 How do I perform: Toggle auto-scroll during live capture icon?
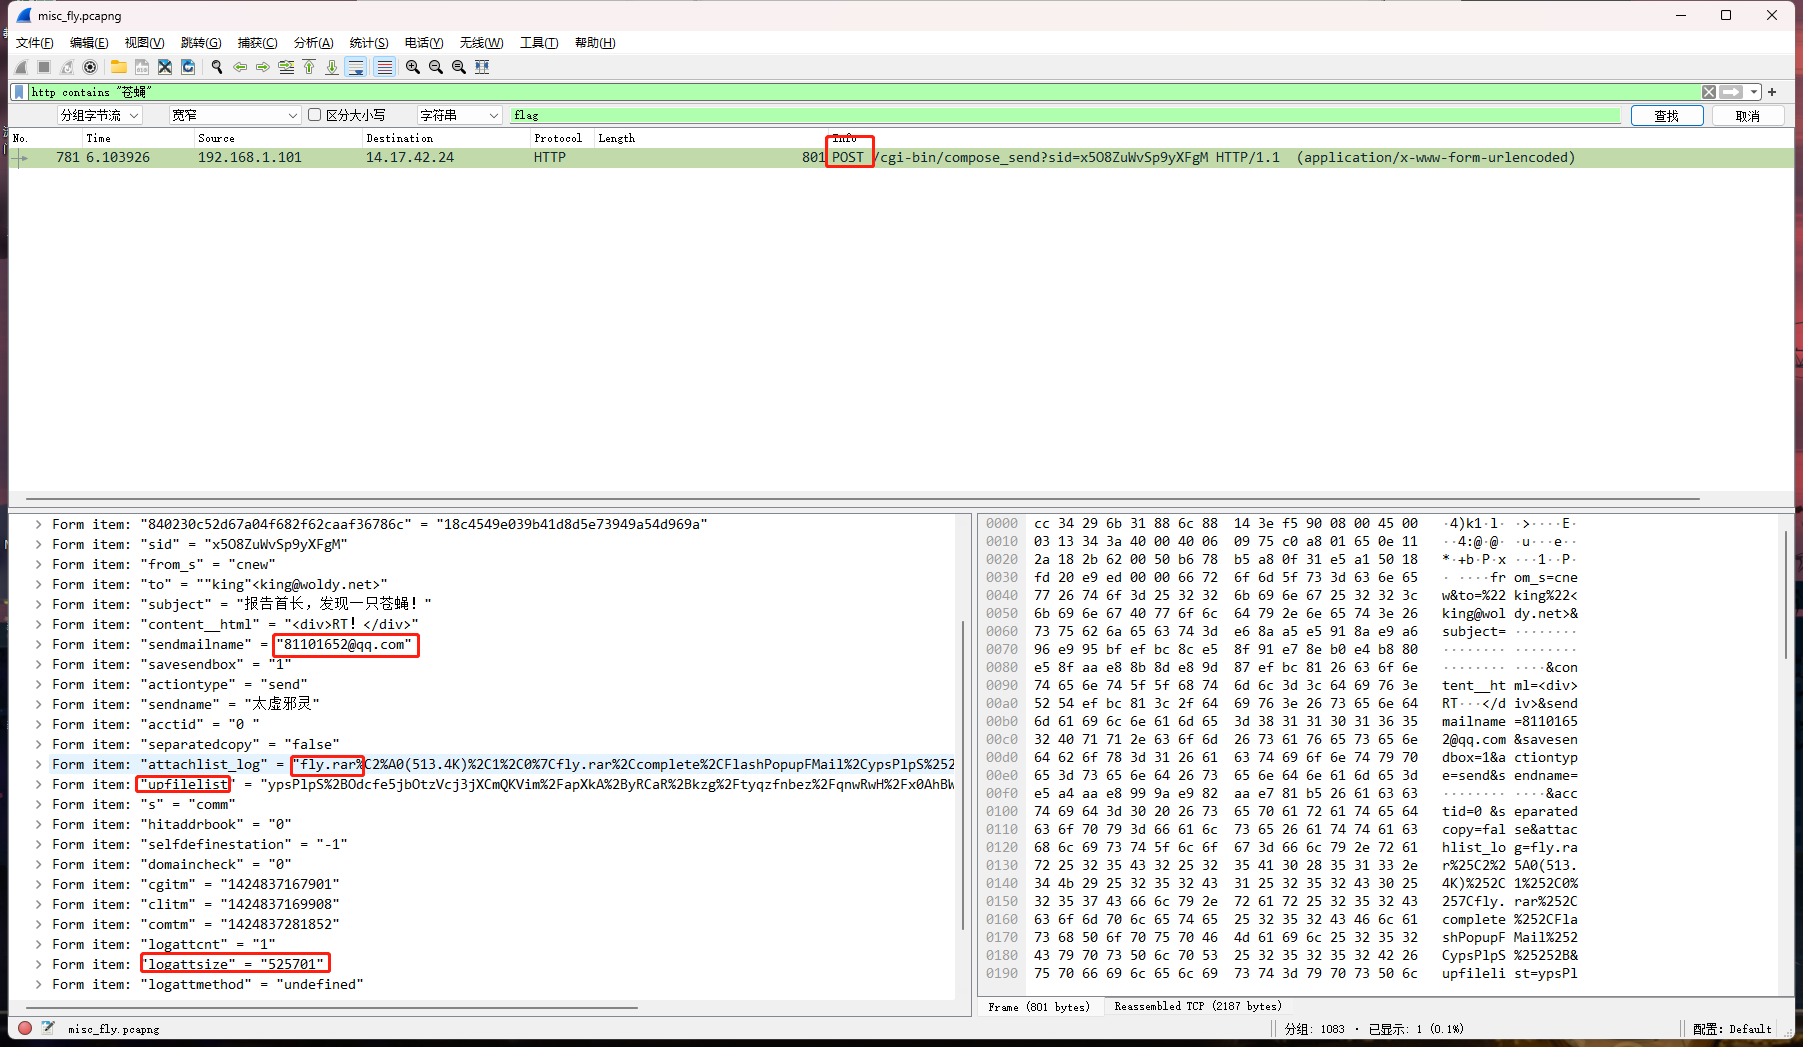coord(356,67)
